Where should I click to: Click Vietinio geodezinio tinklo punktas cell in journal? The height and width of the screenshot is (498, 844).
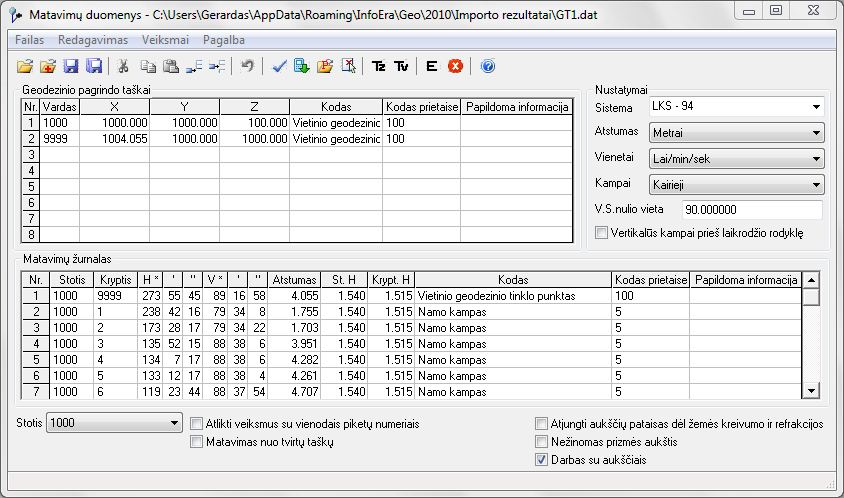[513, 296]
